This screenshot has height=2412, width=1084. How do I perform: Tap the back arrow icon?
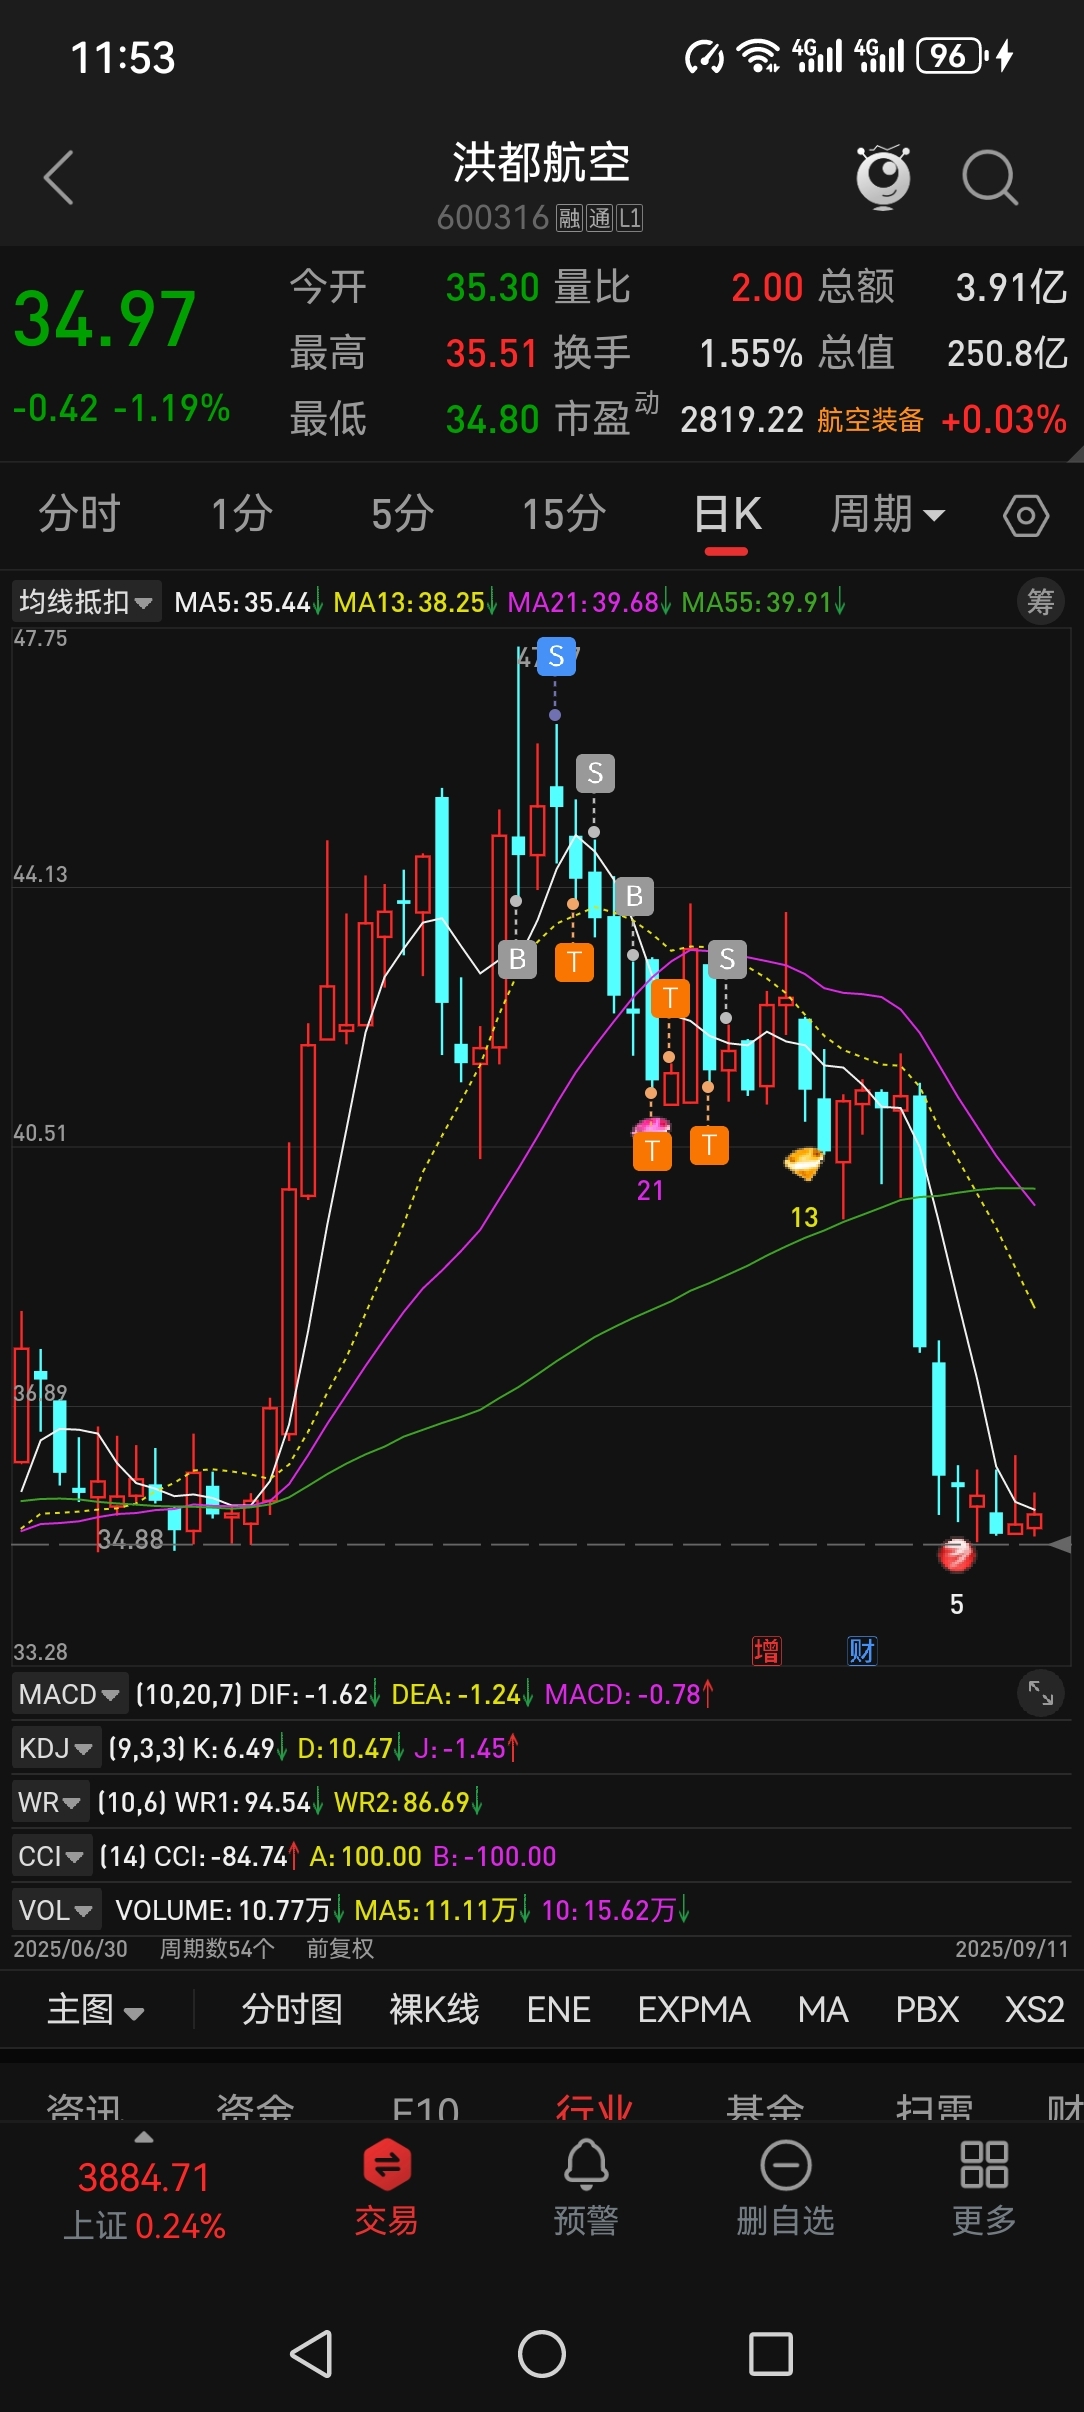(59, 178)
